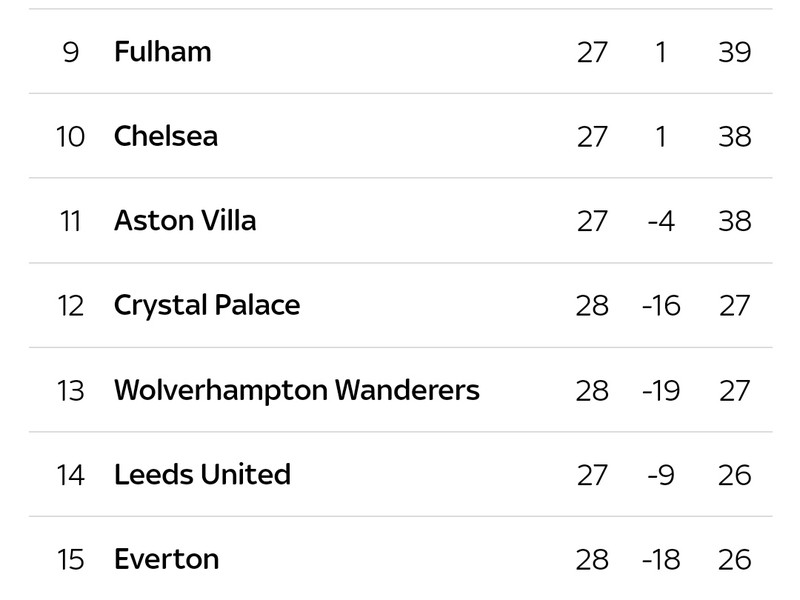Screen dimensions: 800x600
Task: Click Wolverhampton's goal difference of -19
Action: 661,391
